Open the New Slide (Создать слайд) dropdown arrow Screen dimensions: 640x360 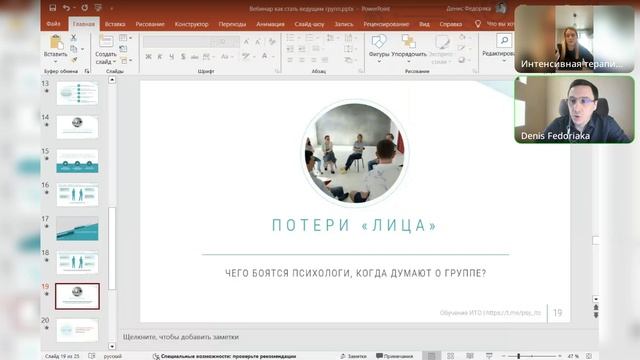pyautogui.click(x=115, y=62)
